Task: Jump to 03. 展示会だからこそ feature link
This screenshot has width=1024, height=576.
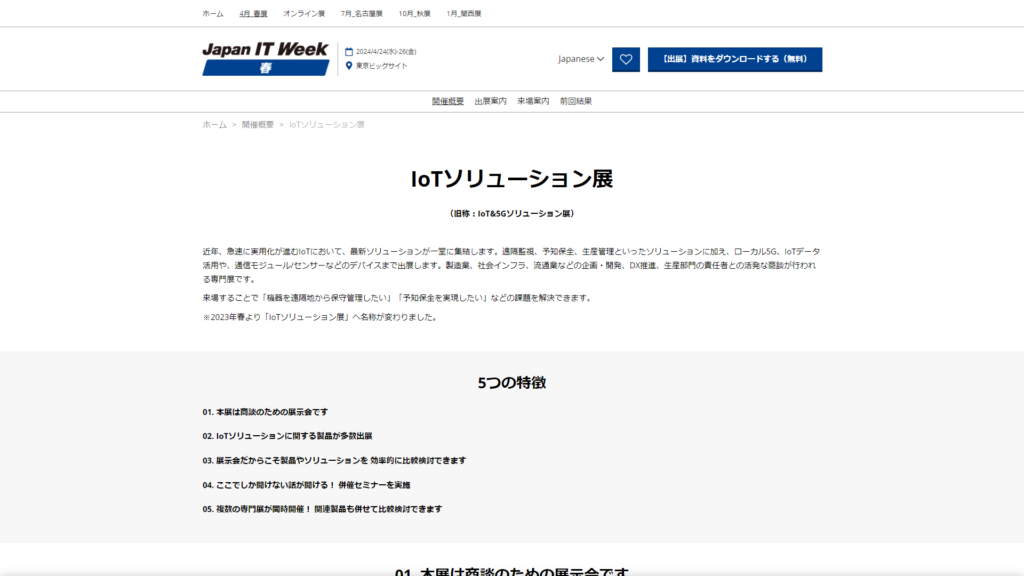Action: [334, 460]
